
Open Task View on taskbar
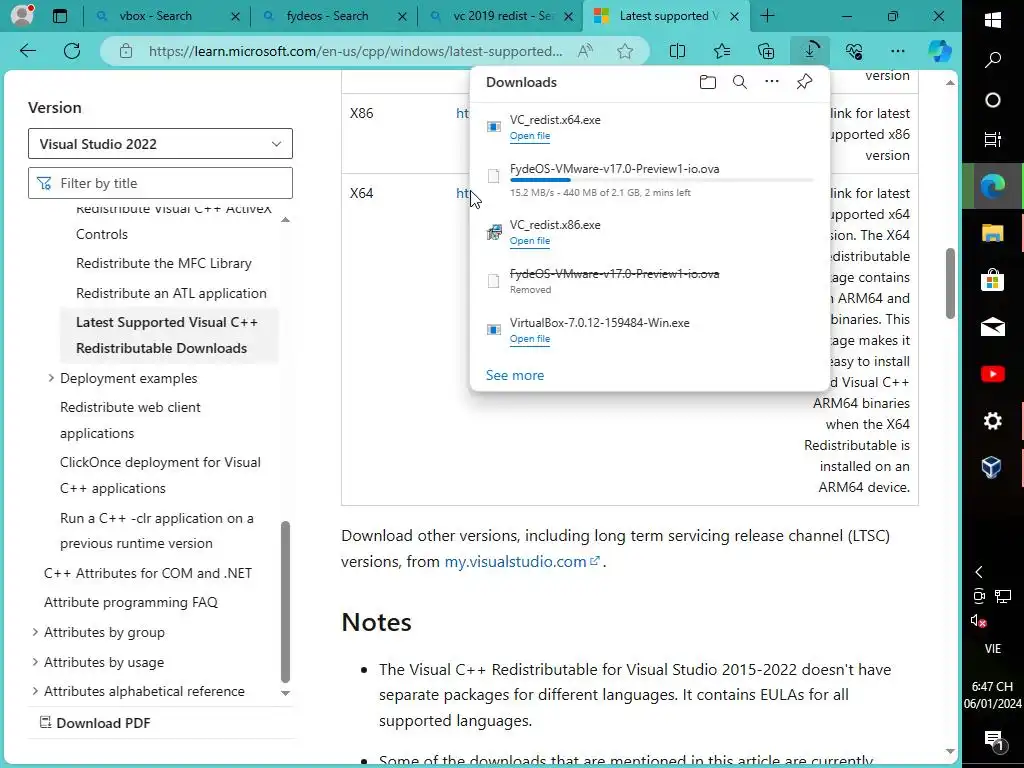993,140
